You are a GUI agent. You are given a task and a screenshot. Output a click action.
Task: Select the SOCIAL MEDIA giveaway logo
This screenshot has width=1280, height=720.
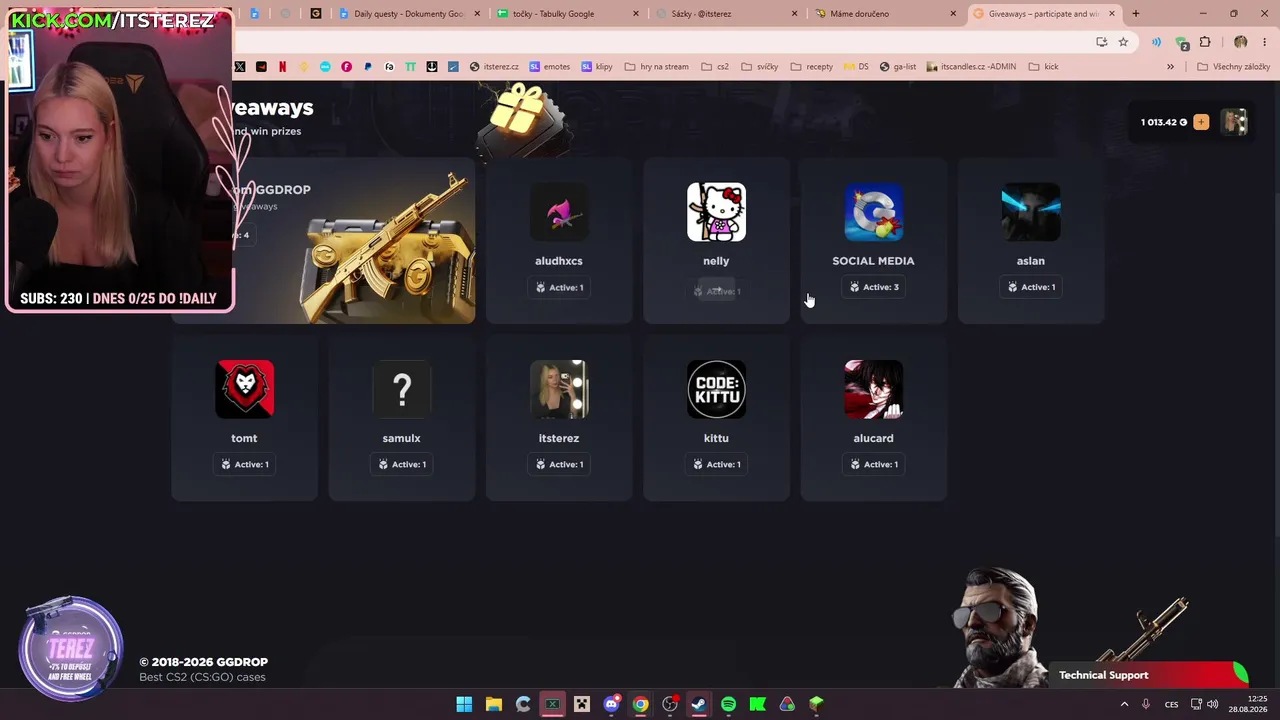(873, 212)
